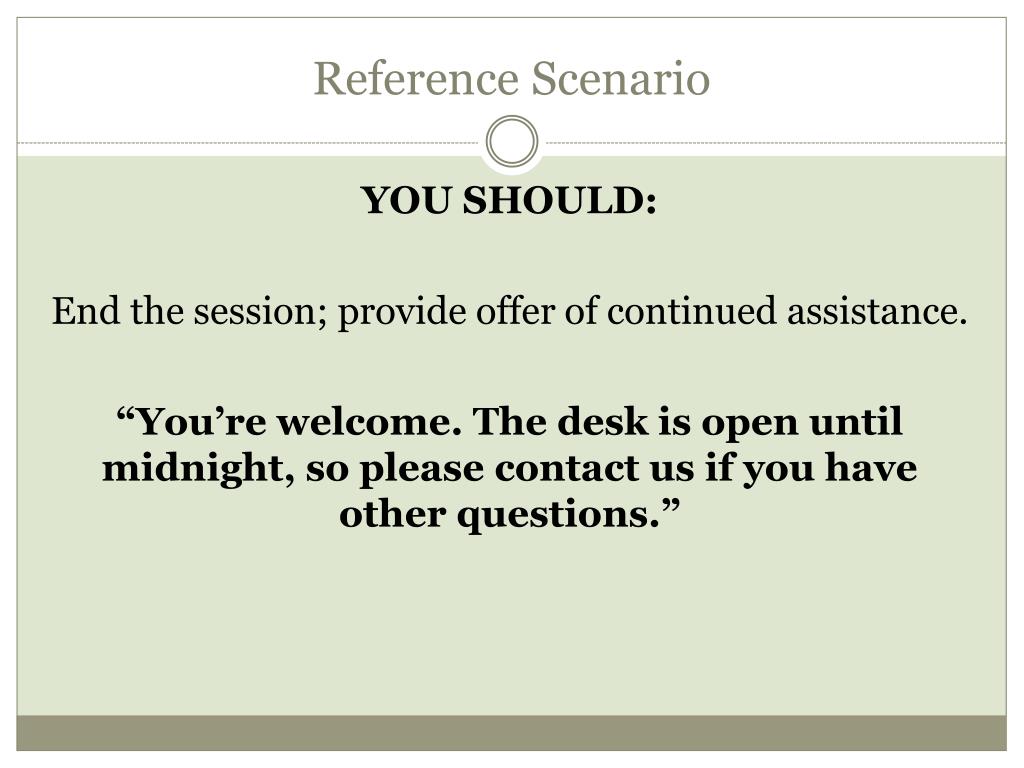Select the "End the session" instruction line

pyautogui.click(x=509, y=312)
